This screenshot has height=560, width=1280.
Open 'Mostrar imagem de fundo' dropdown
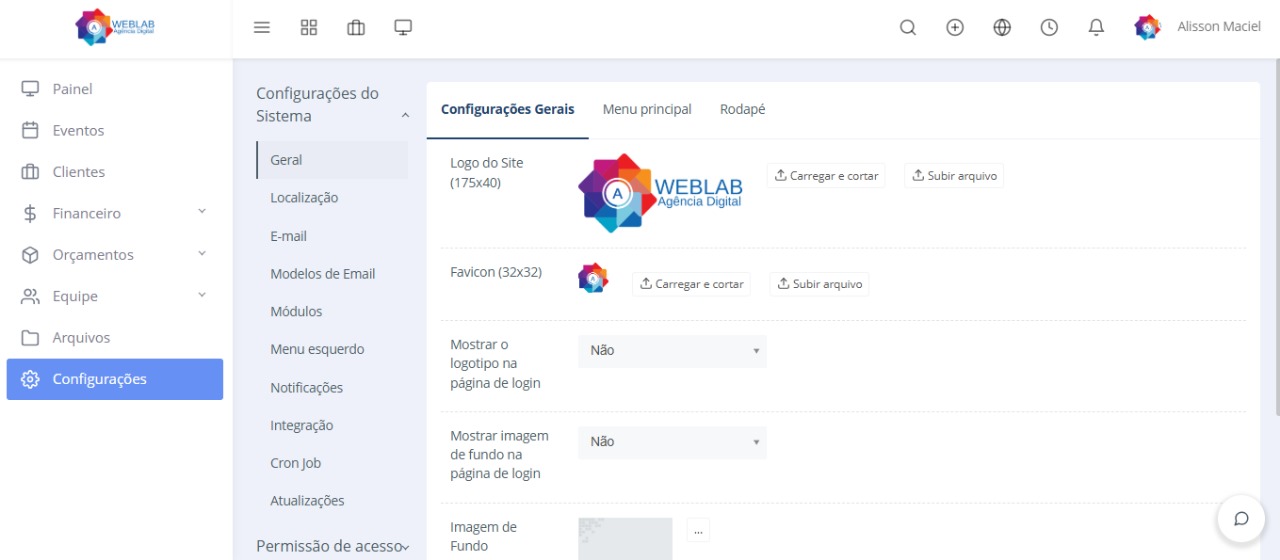[672, 442]
